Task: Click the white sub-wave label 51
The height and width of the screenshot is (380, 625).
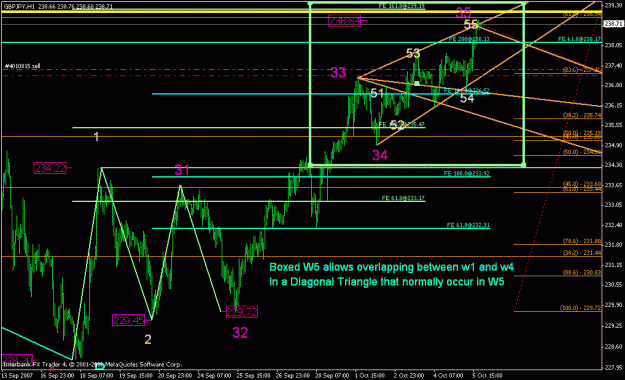Action: [377, 93]
